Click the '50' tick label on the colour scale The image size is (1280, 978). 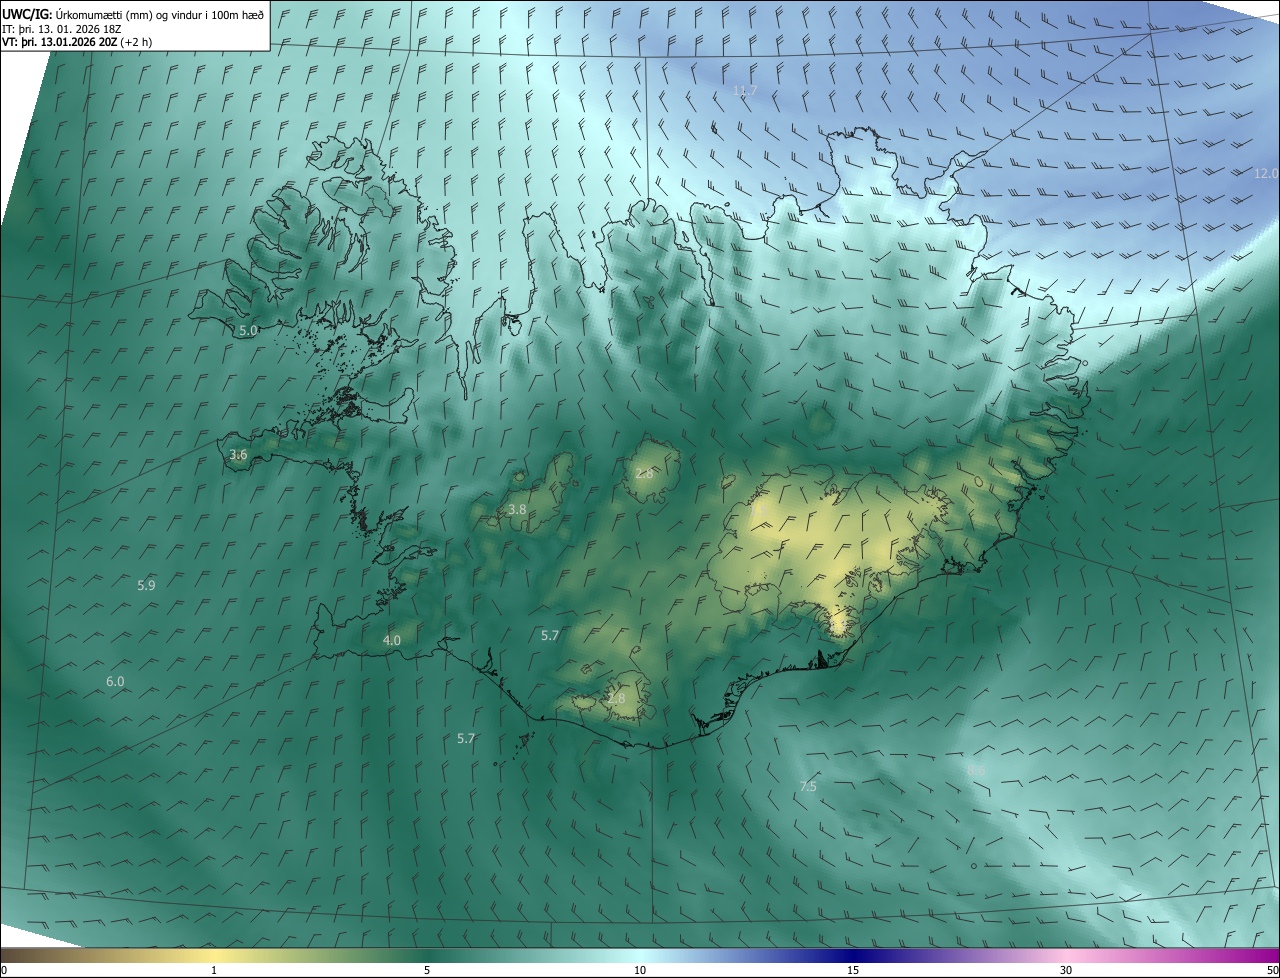click(x=1272, y=970)
